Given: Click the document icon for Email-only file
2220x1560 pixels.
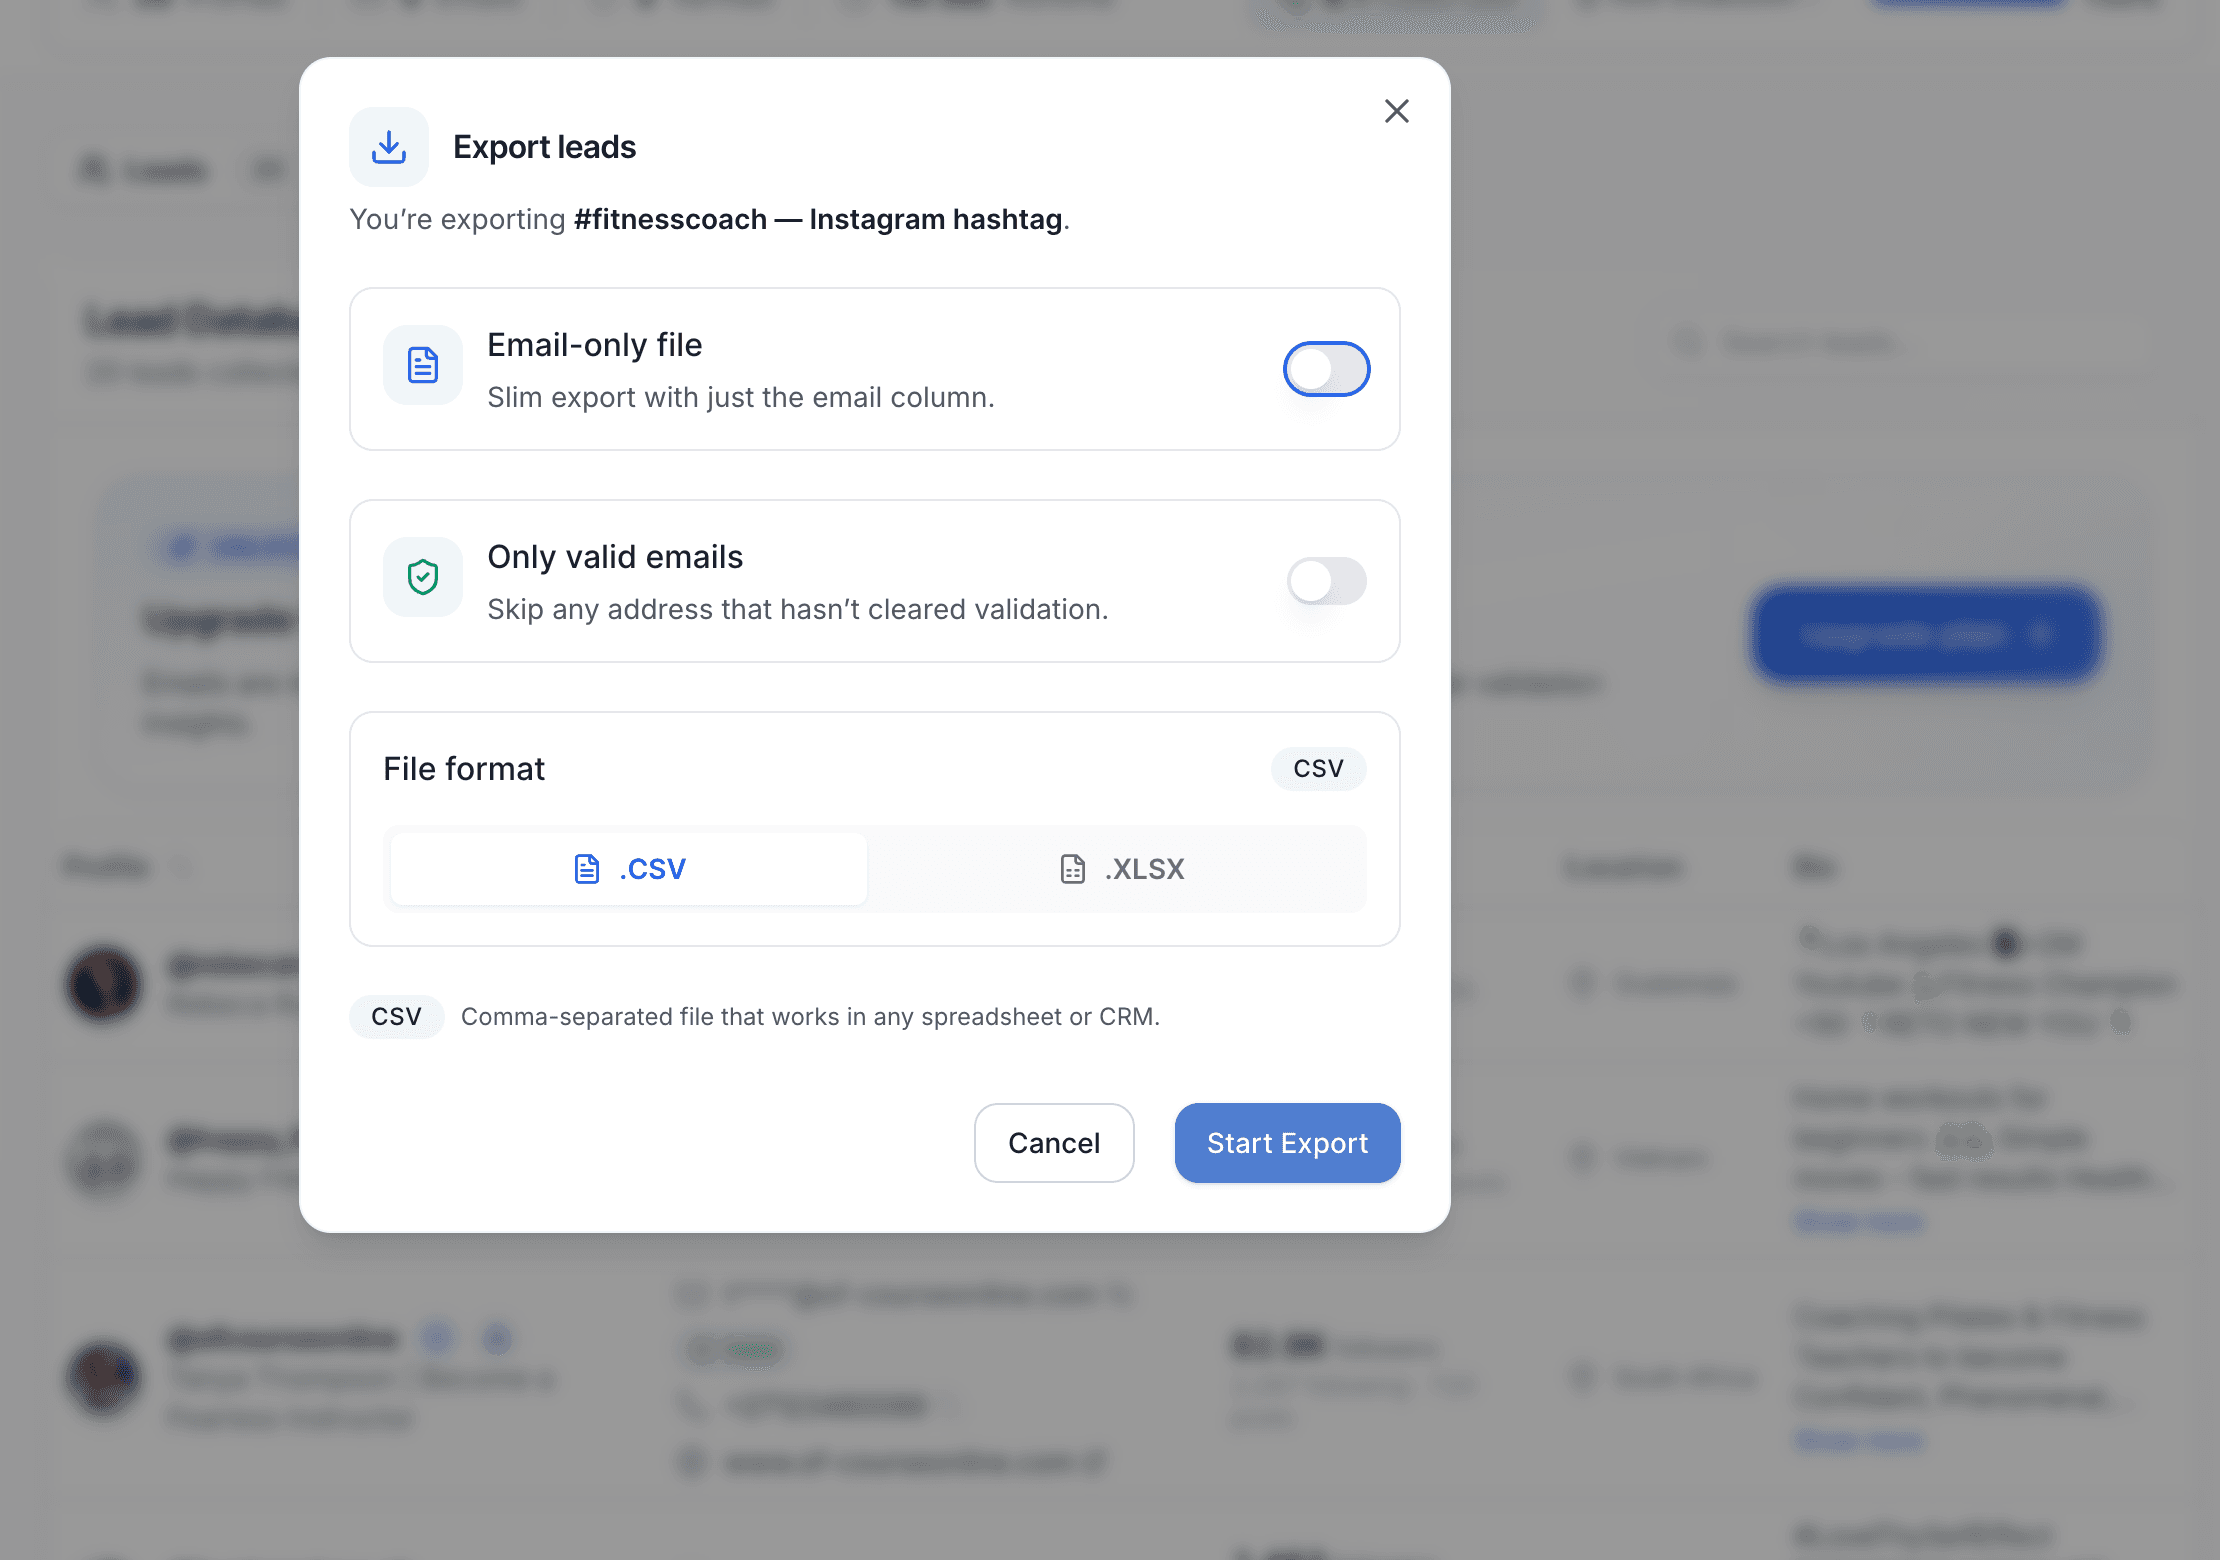Looking at the screenshot, I should [x=423, y=365].
